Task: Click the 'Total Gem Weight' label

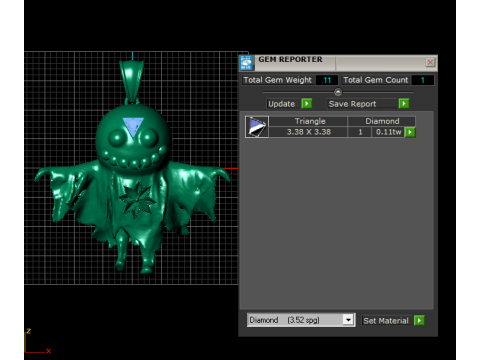Action: (x=278, y=80)
